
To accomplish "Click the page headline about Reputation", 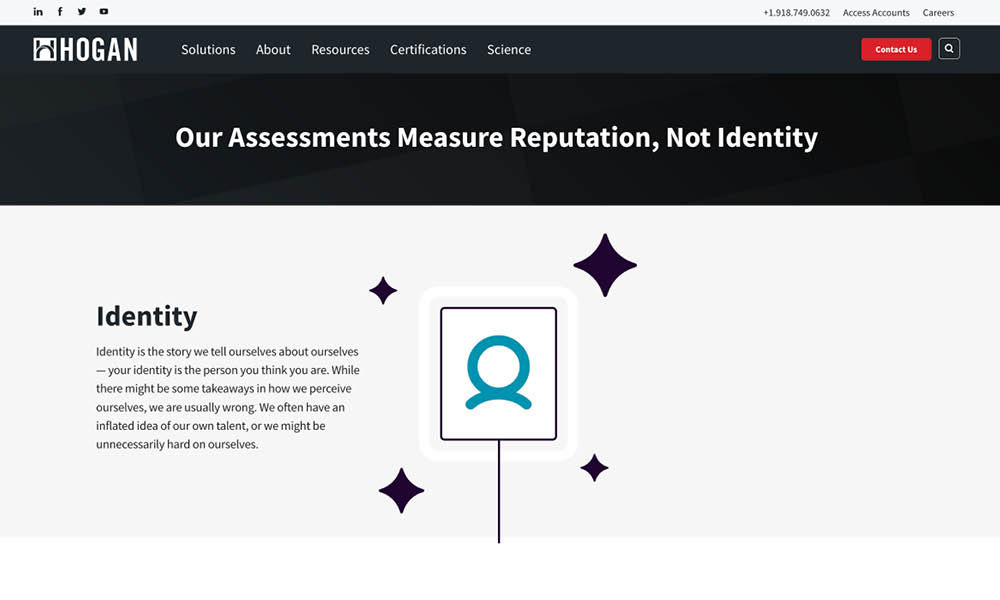I will 496,137.
